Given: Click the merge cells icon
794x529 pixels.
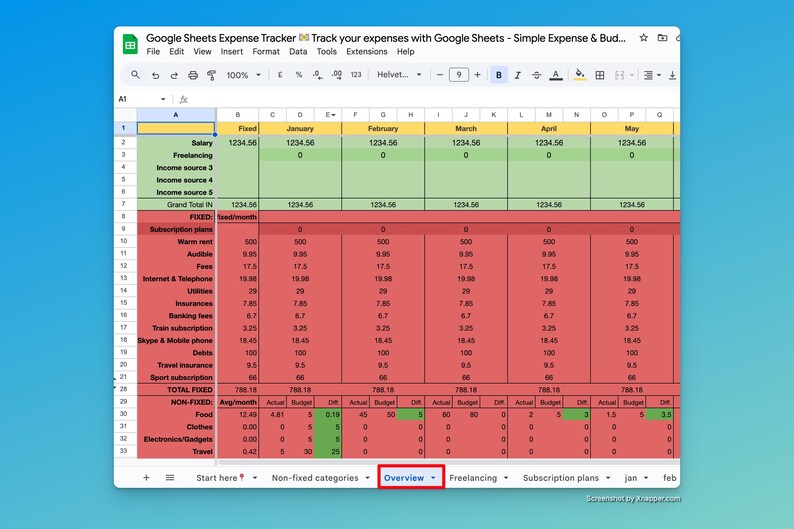Looking at the screenshot, I should point(619,75).
